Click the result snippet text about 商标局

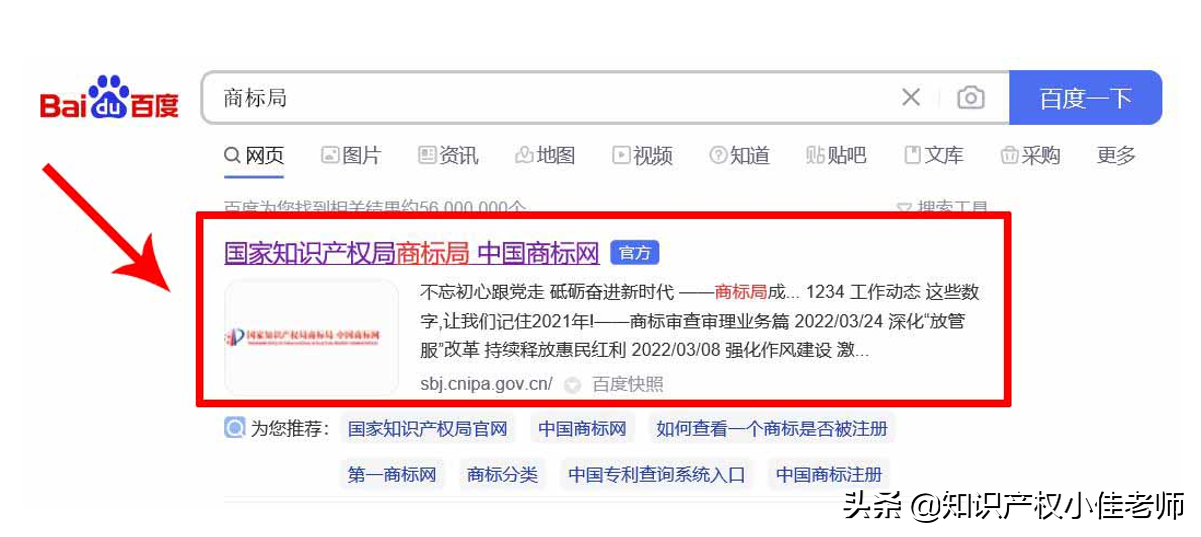pos(700,322)
